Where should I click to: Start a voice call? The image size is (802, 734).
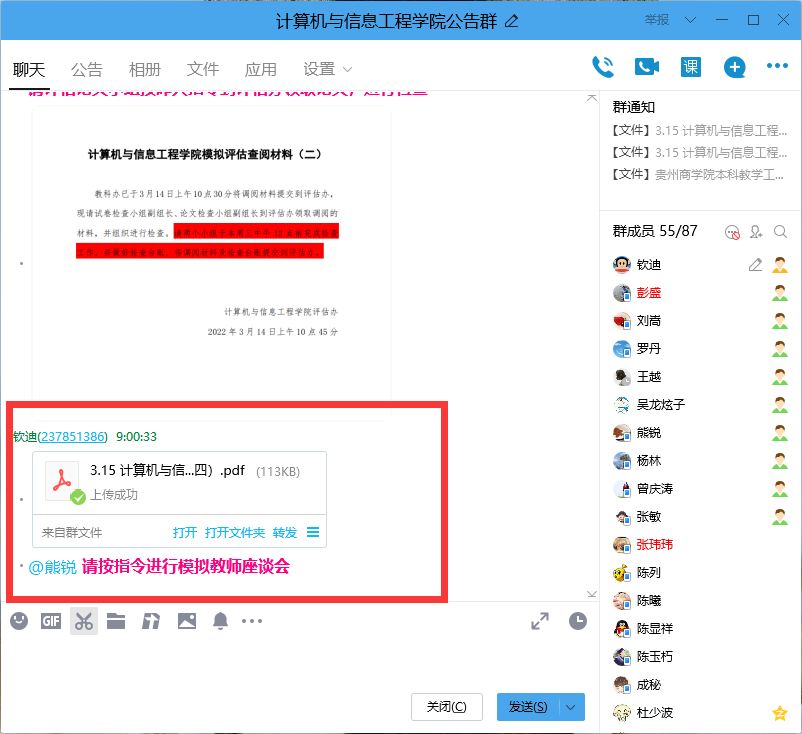click(603, 66)
